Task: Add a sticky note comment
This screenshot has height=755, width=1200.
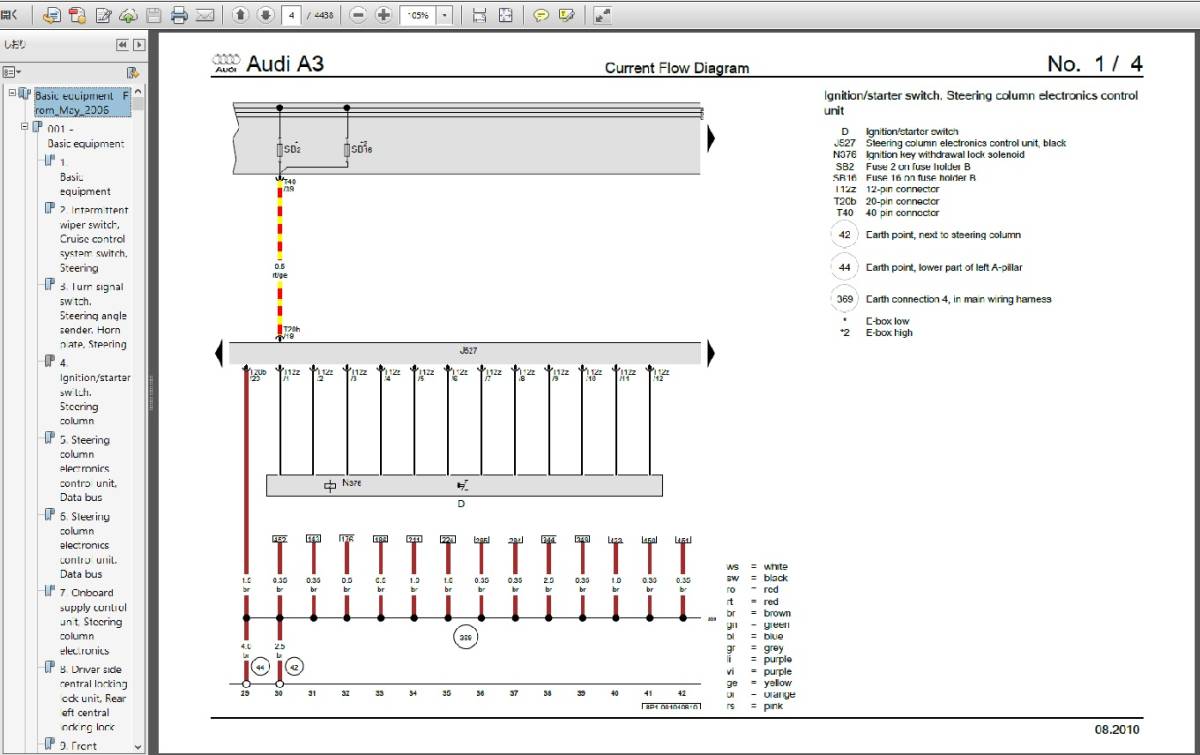Action: click(541, 15)
